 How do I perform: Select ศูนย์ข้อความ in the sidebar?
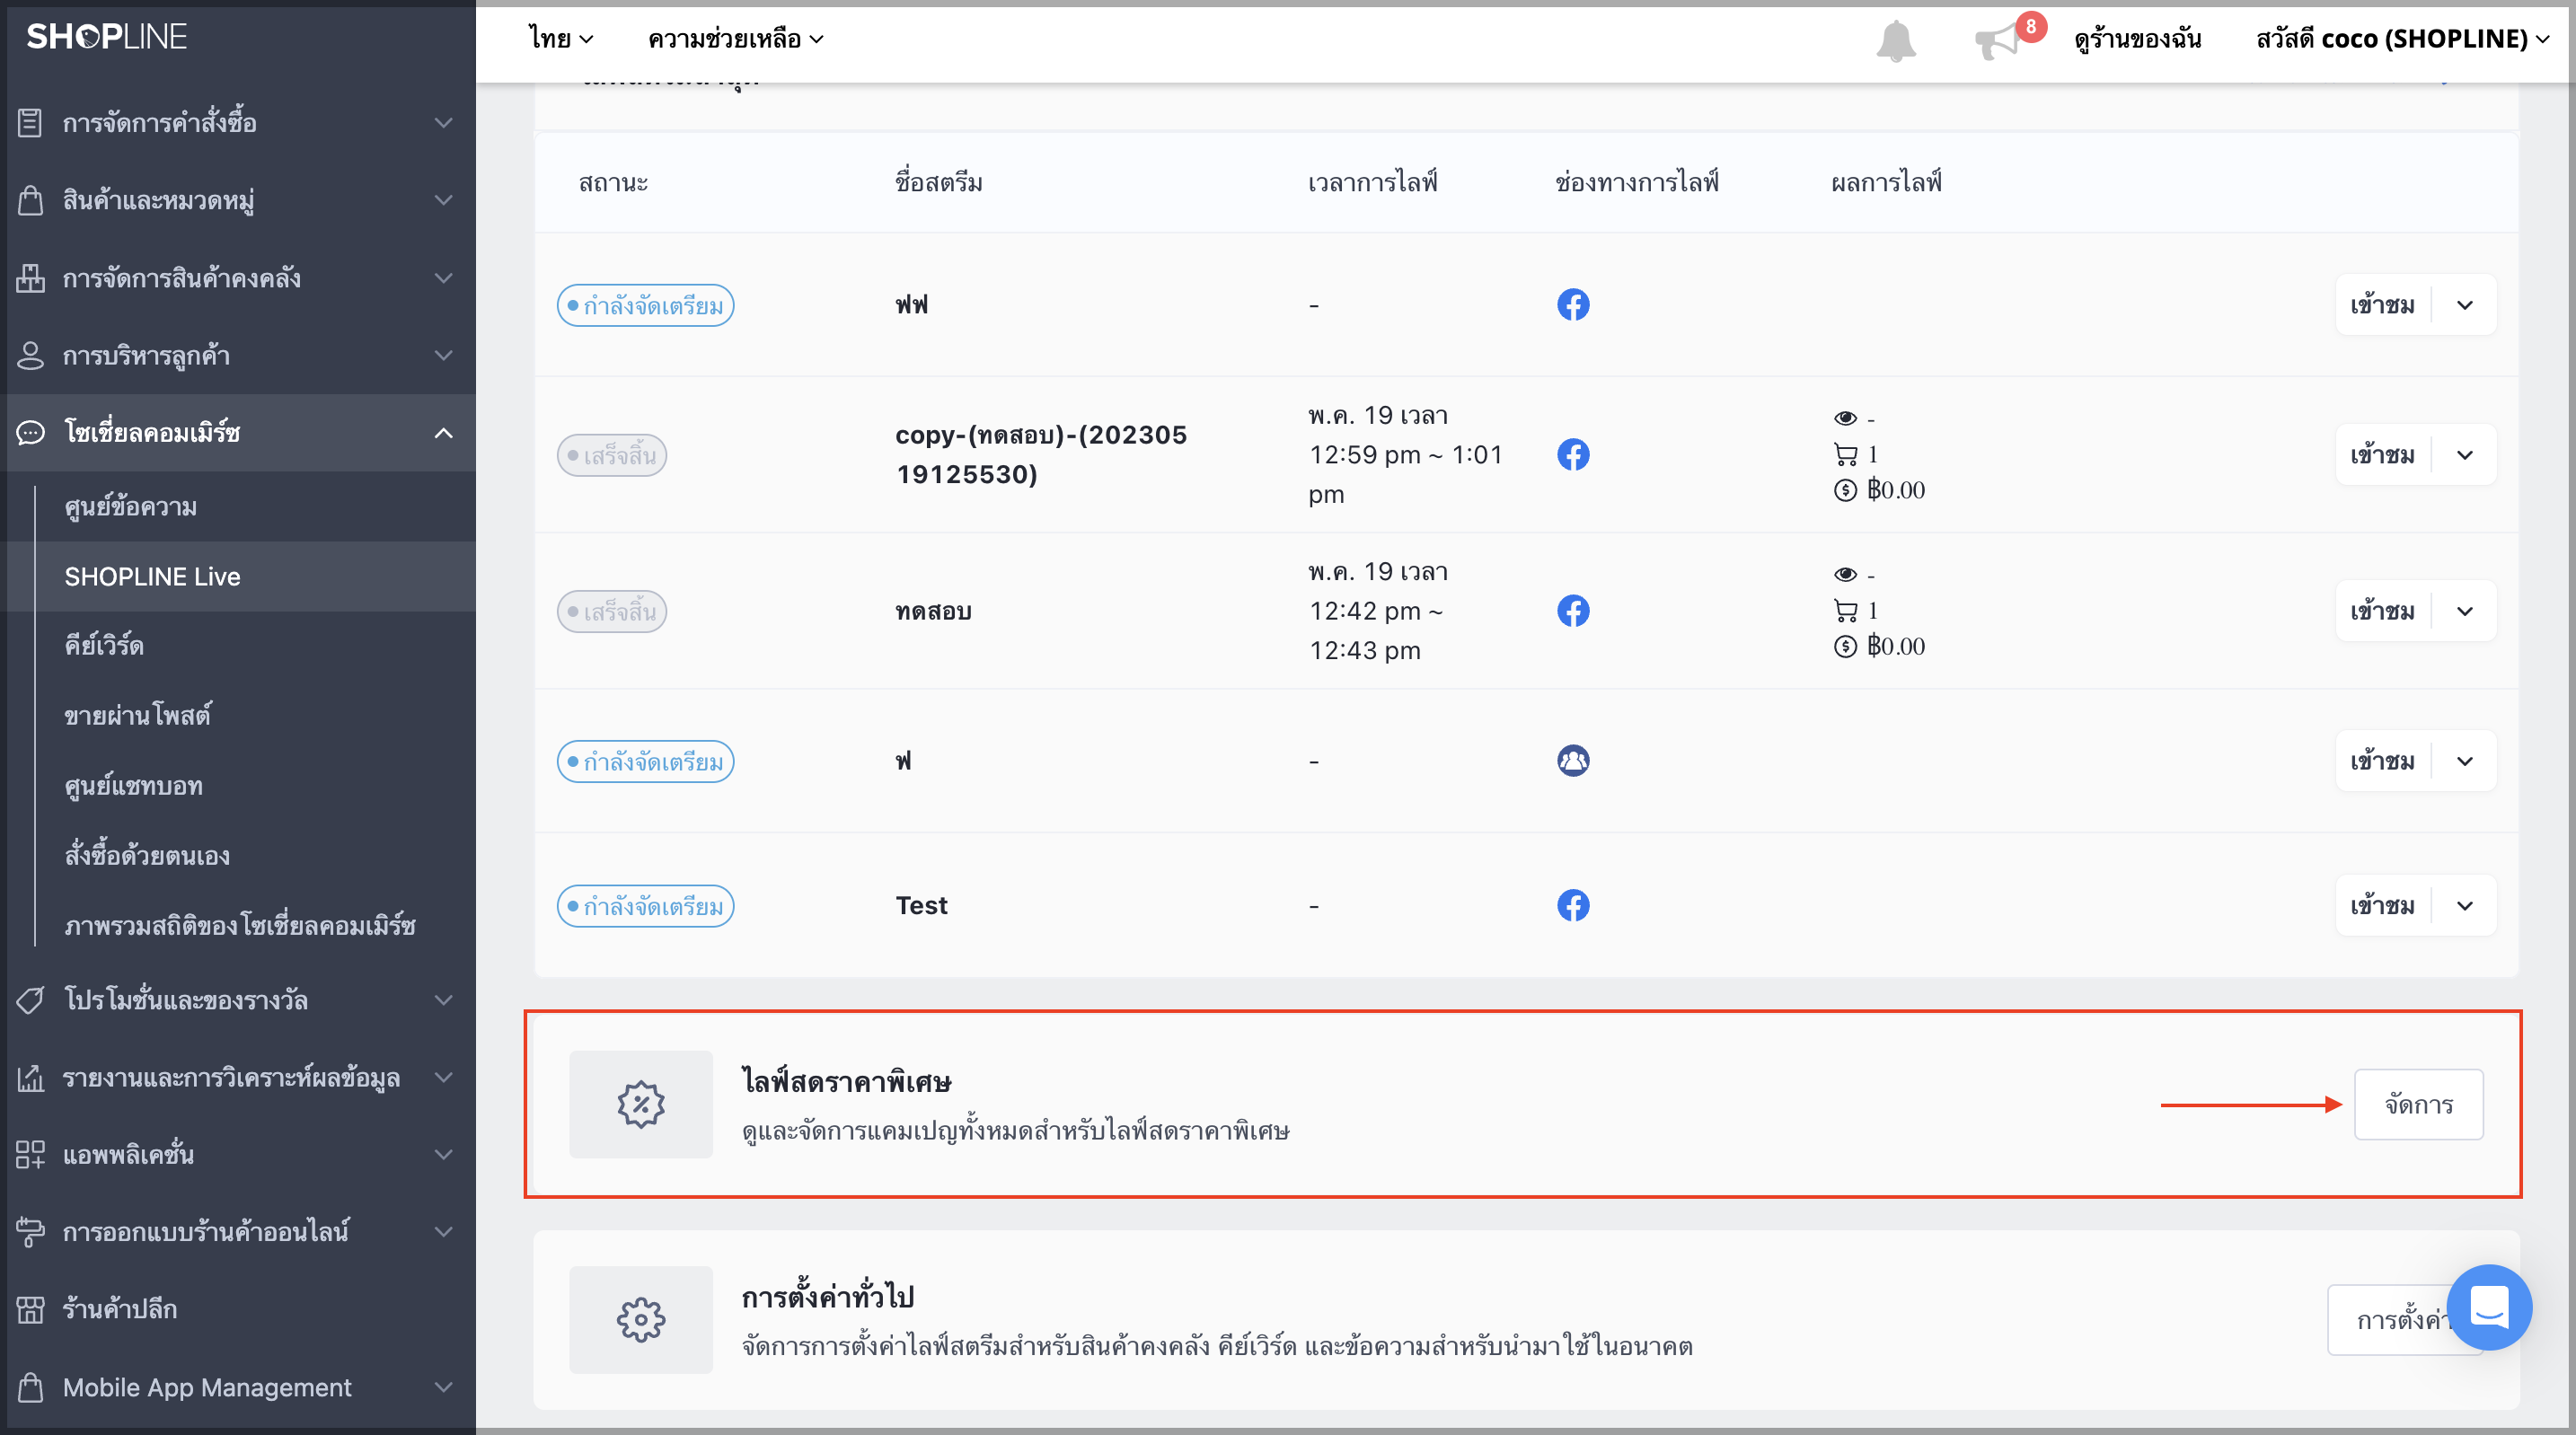(x=130, y=507)
